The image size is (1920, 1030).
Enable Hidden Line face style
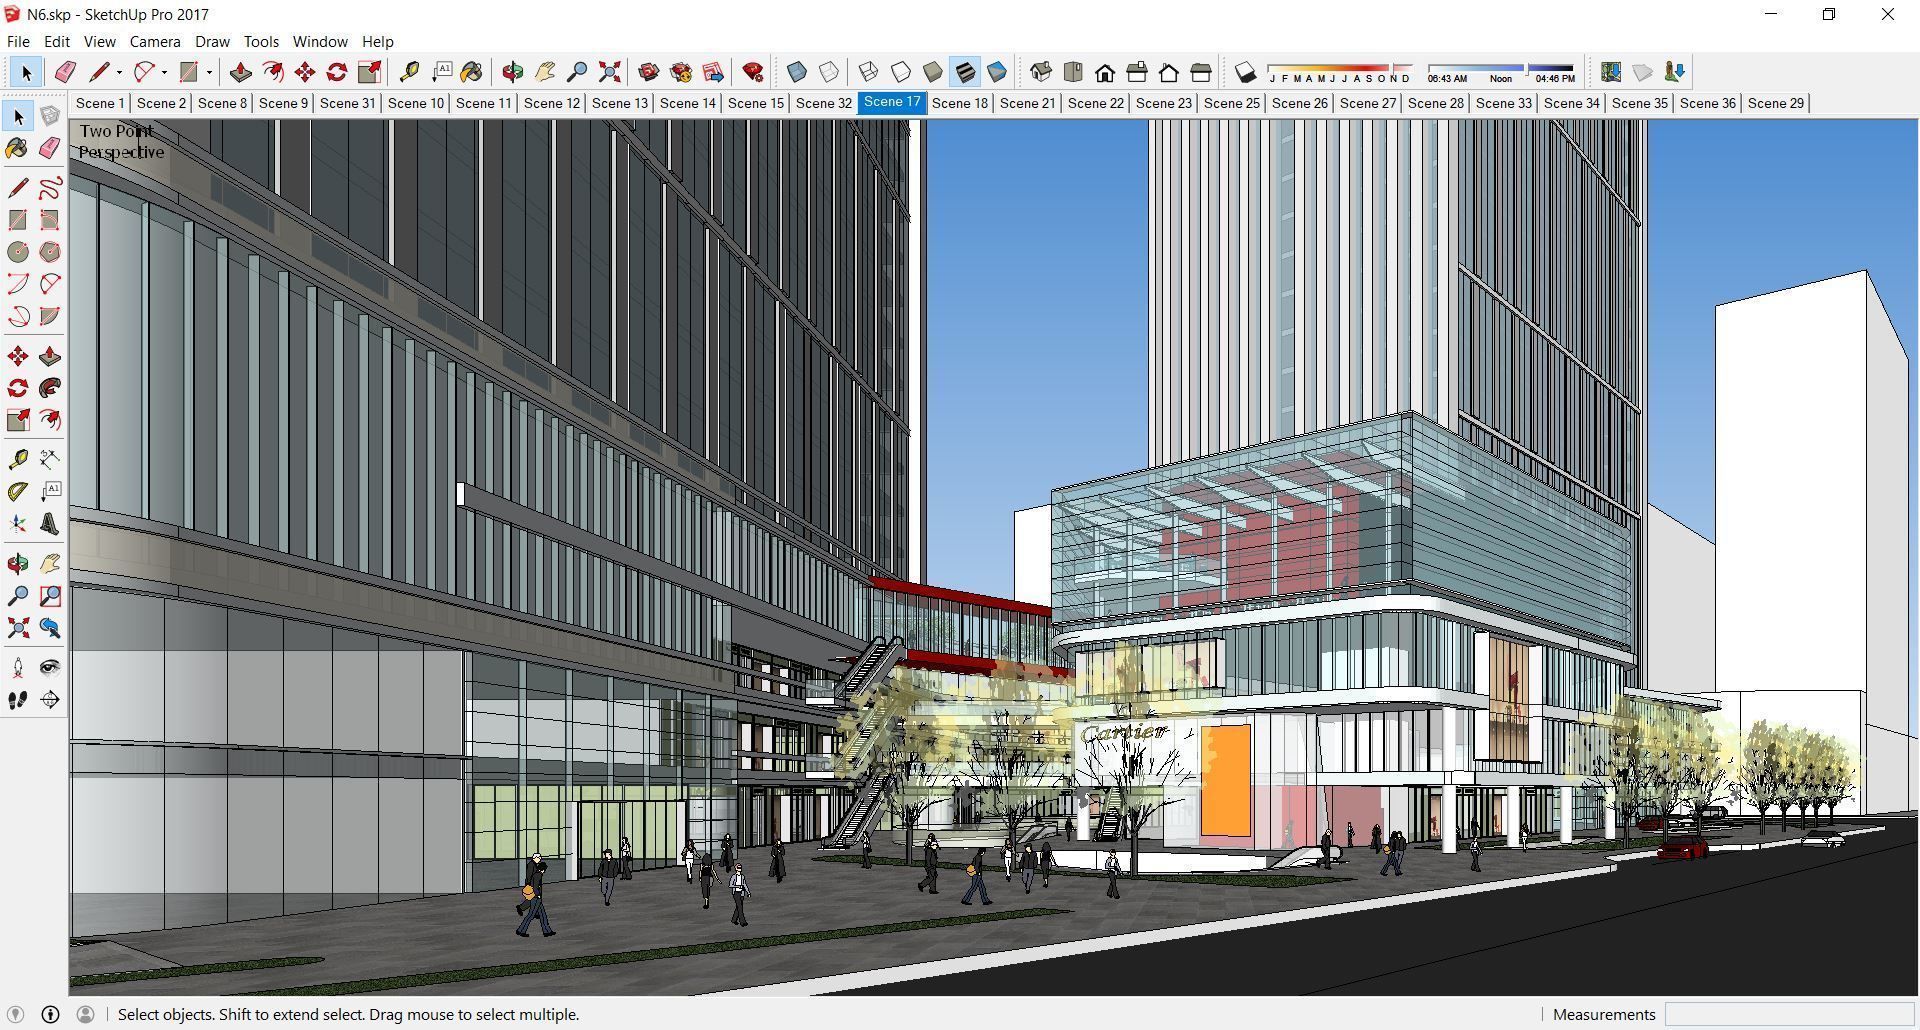coord(901,72)
